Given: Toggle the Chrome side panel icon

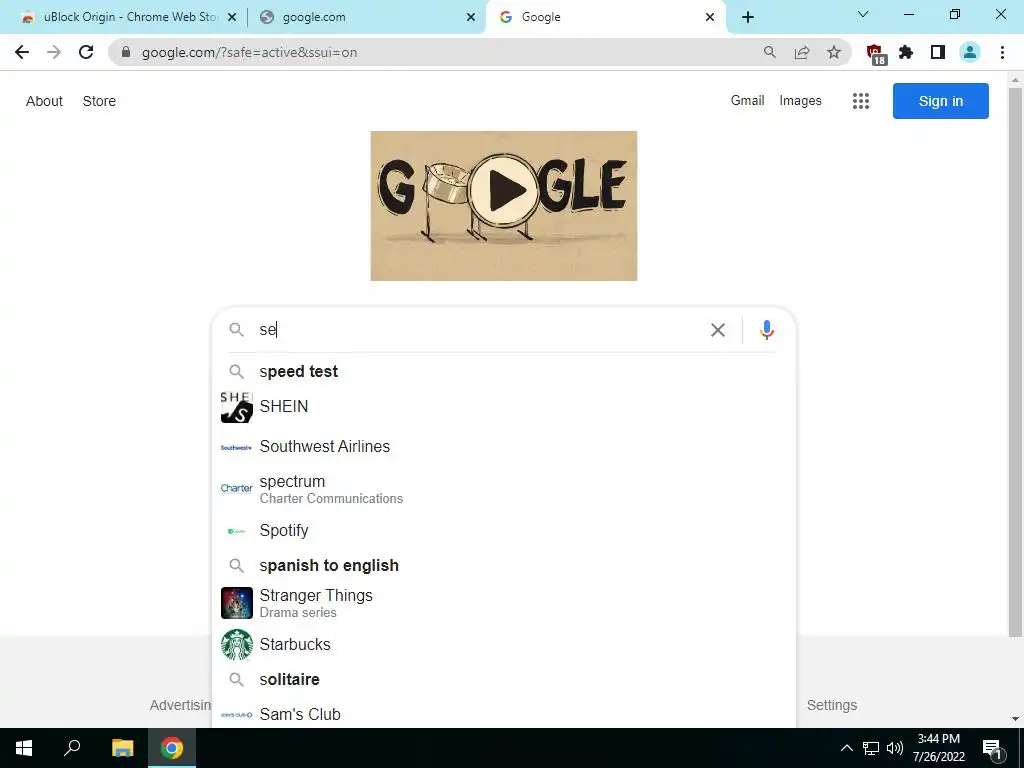Looking at the screenshot, I should click(x=938, y=52).
